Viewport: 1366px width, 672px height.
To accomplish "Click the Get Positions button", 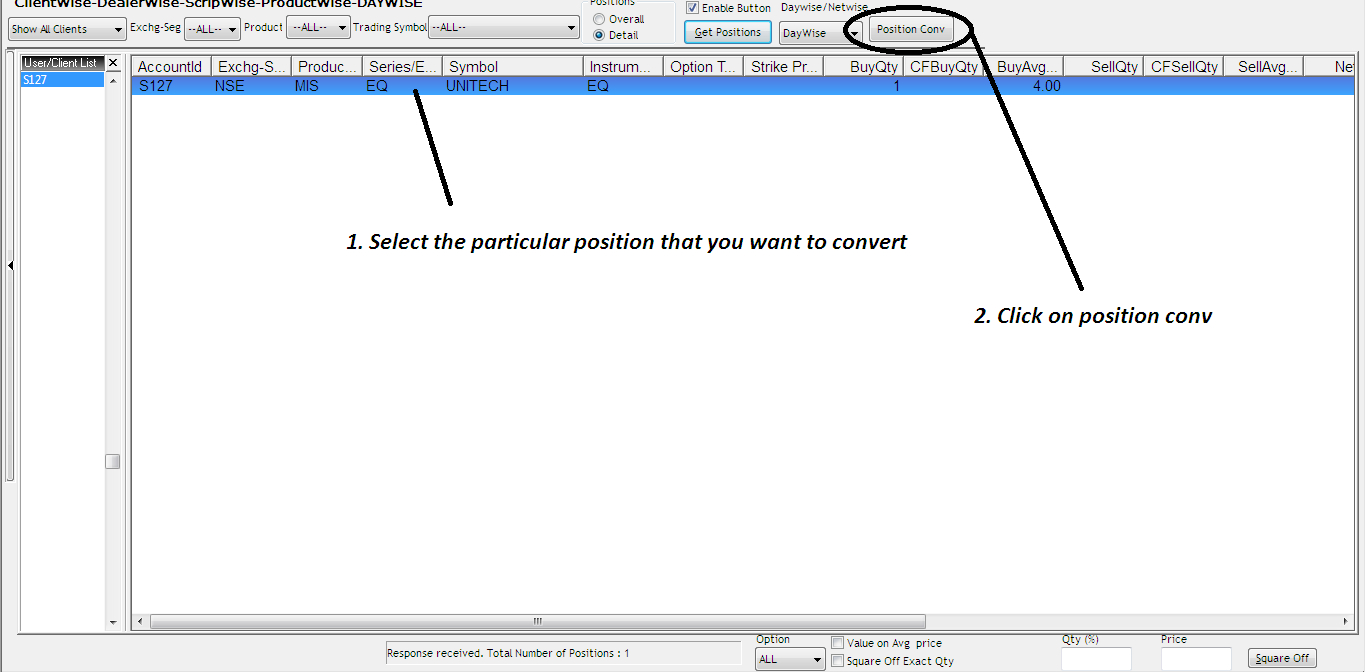I will [728, 33].
